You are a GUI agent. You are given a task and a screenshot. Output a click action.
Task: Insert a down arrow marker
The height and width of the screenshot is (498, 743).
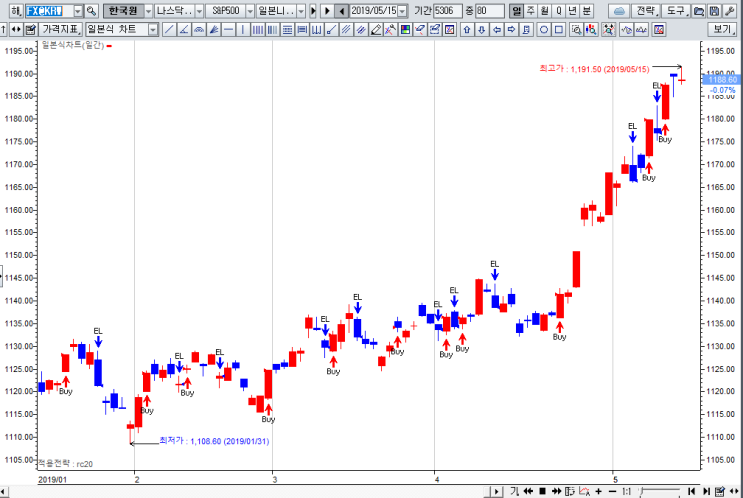pyautogui.click(x=481, y=30)
